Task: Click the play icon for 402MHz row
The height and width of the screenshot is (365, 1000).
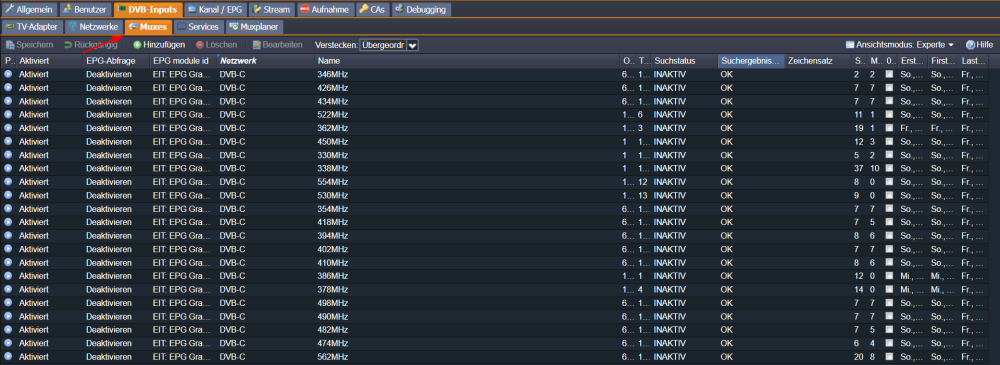Action: pyautogui.click(x=8, y=249)
